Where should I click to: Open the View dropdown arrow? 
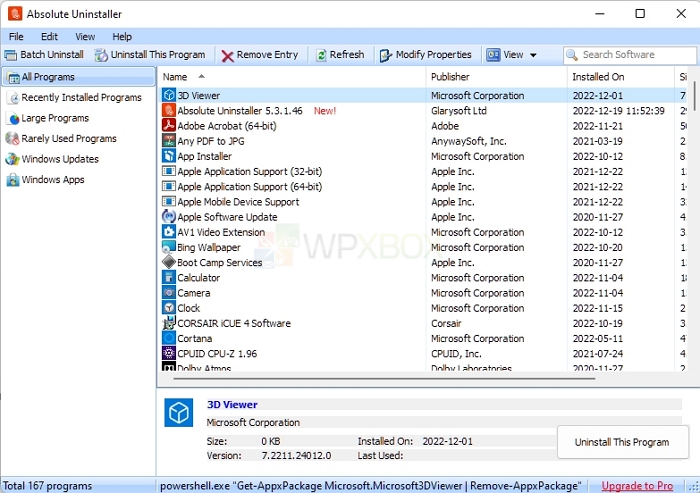point(533,55)
